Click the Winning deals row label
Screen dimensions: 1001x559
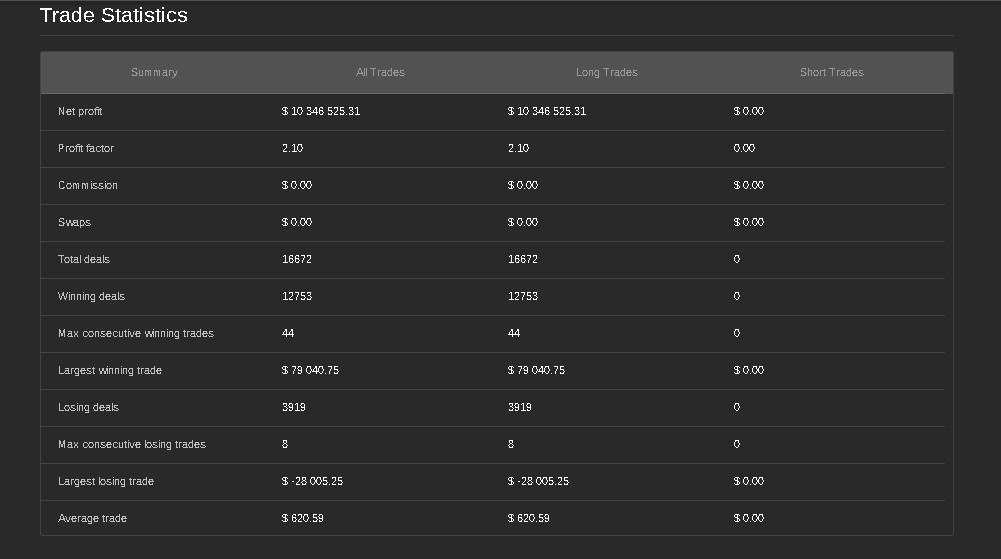pyautogui.click(x=91, y=296)
